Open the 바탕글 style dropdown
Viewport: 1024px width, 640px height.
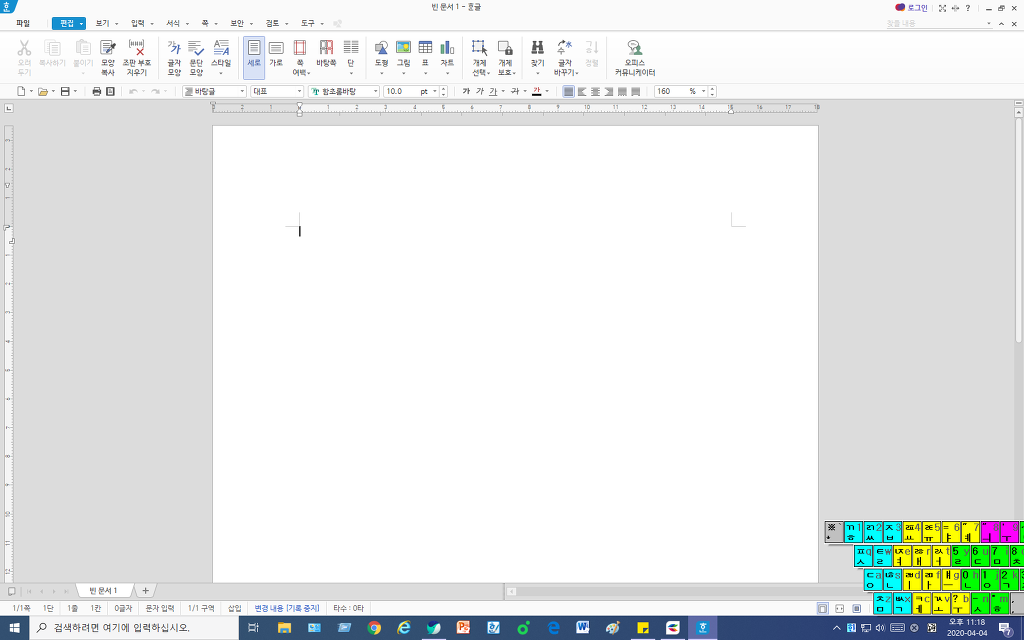[242, 91]
